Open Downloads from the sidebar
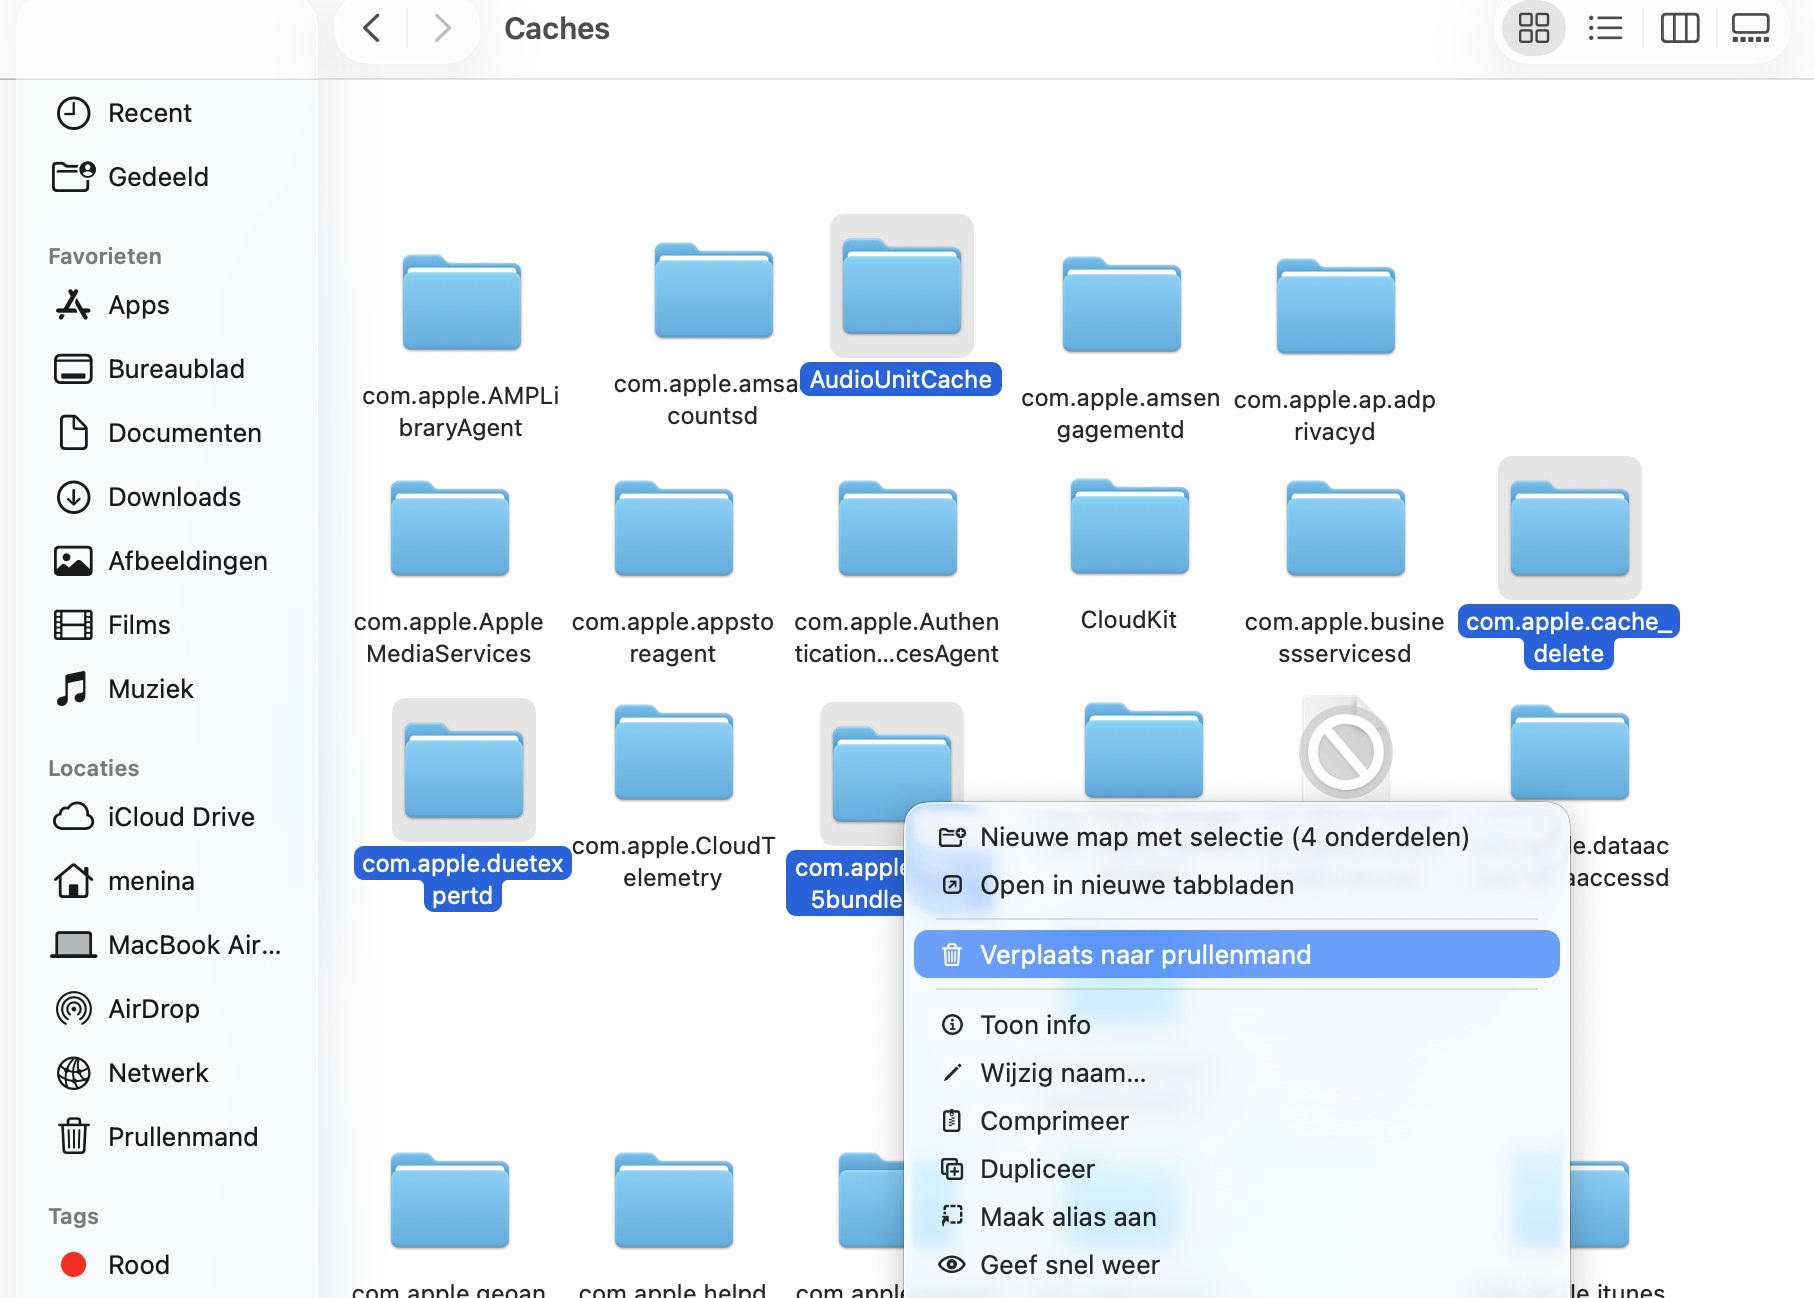 pyautogui.click(x=173, y=496)
